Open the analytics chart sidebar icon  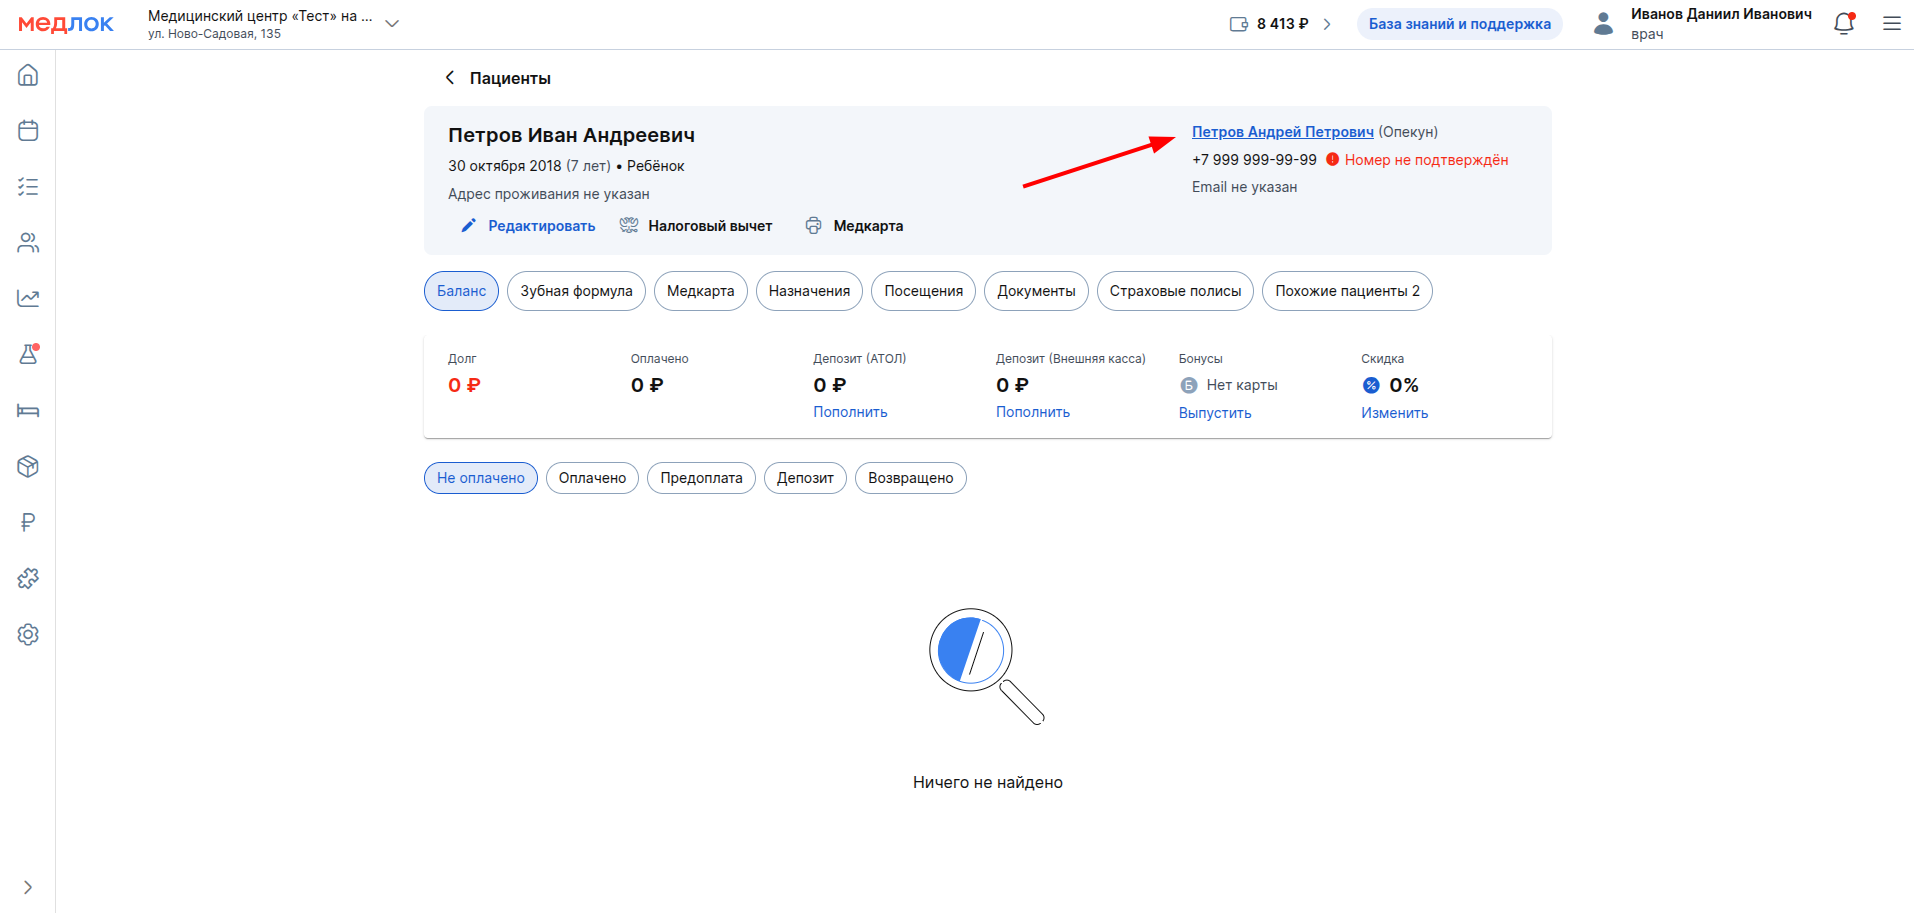pos(28,298)
